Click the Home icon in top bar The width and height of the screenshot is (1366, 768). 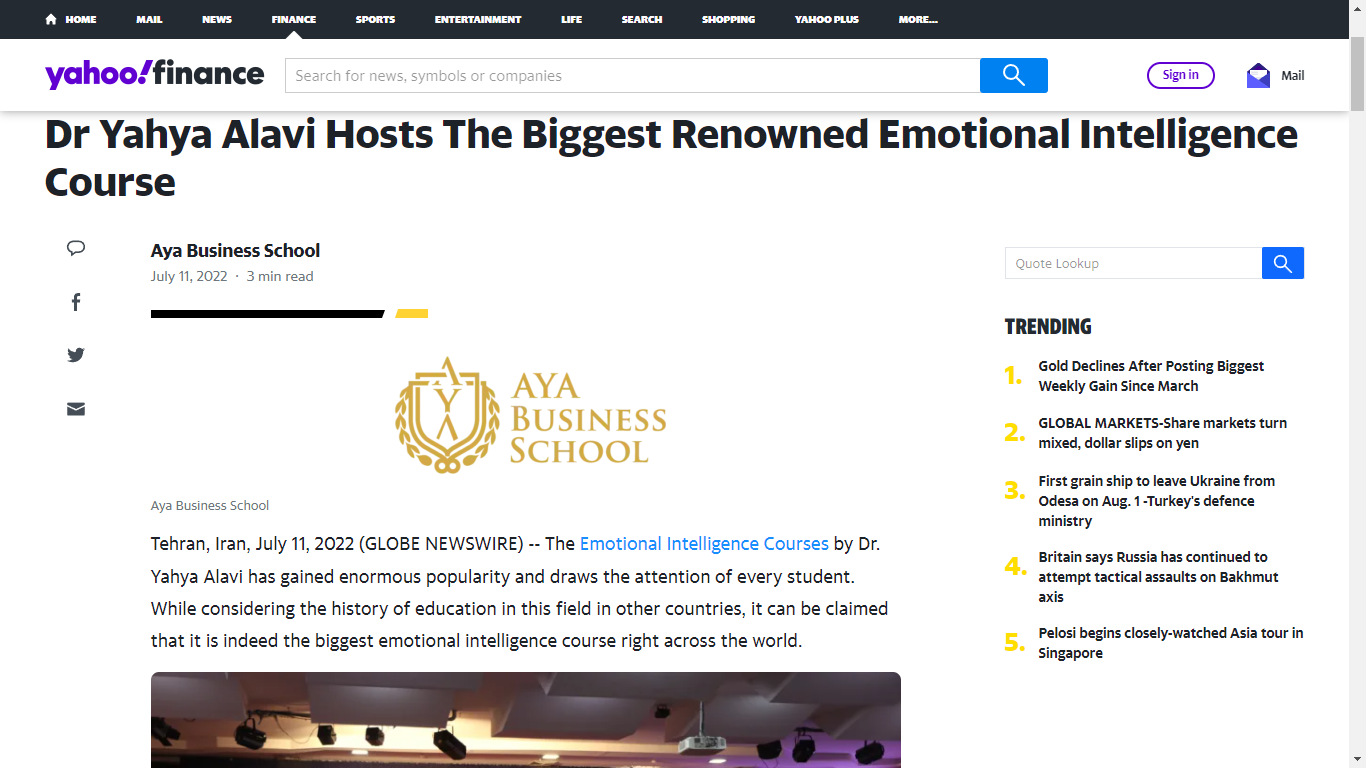point(51,19)
